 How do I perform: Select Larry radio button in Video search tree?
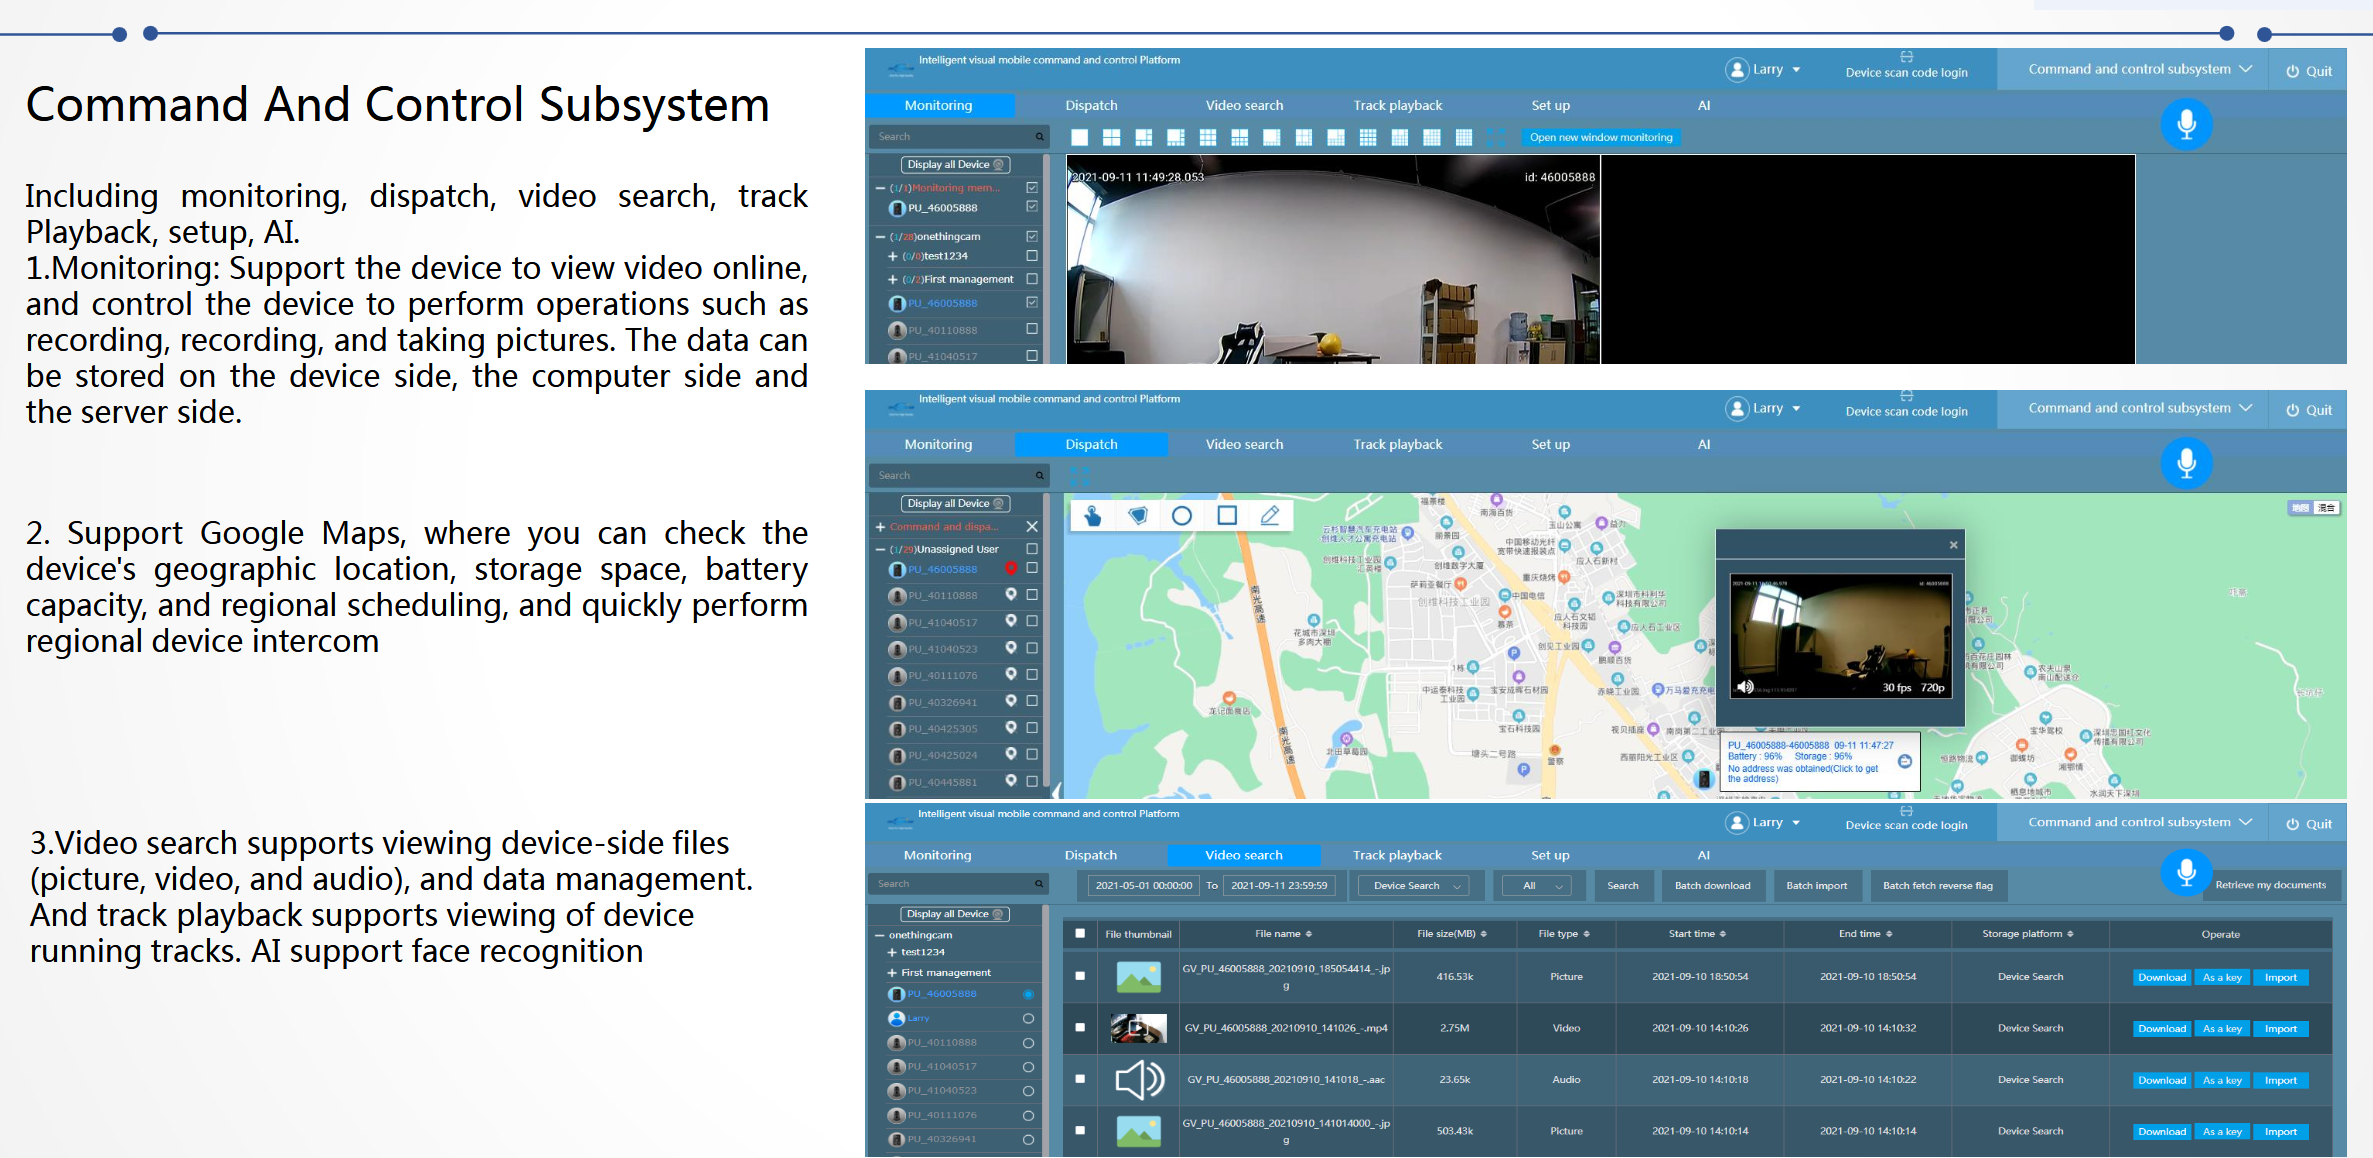[x=1028, y=1018]
